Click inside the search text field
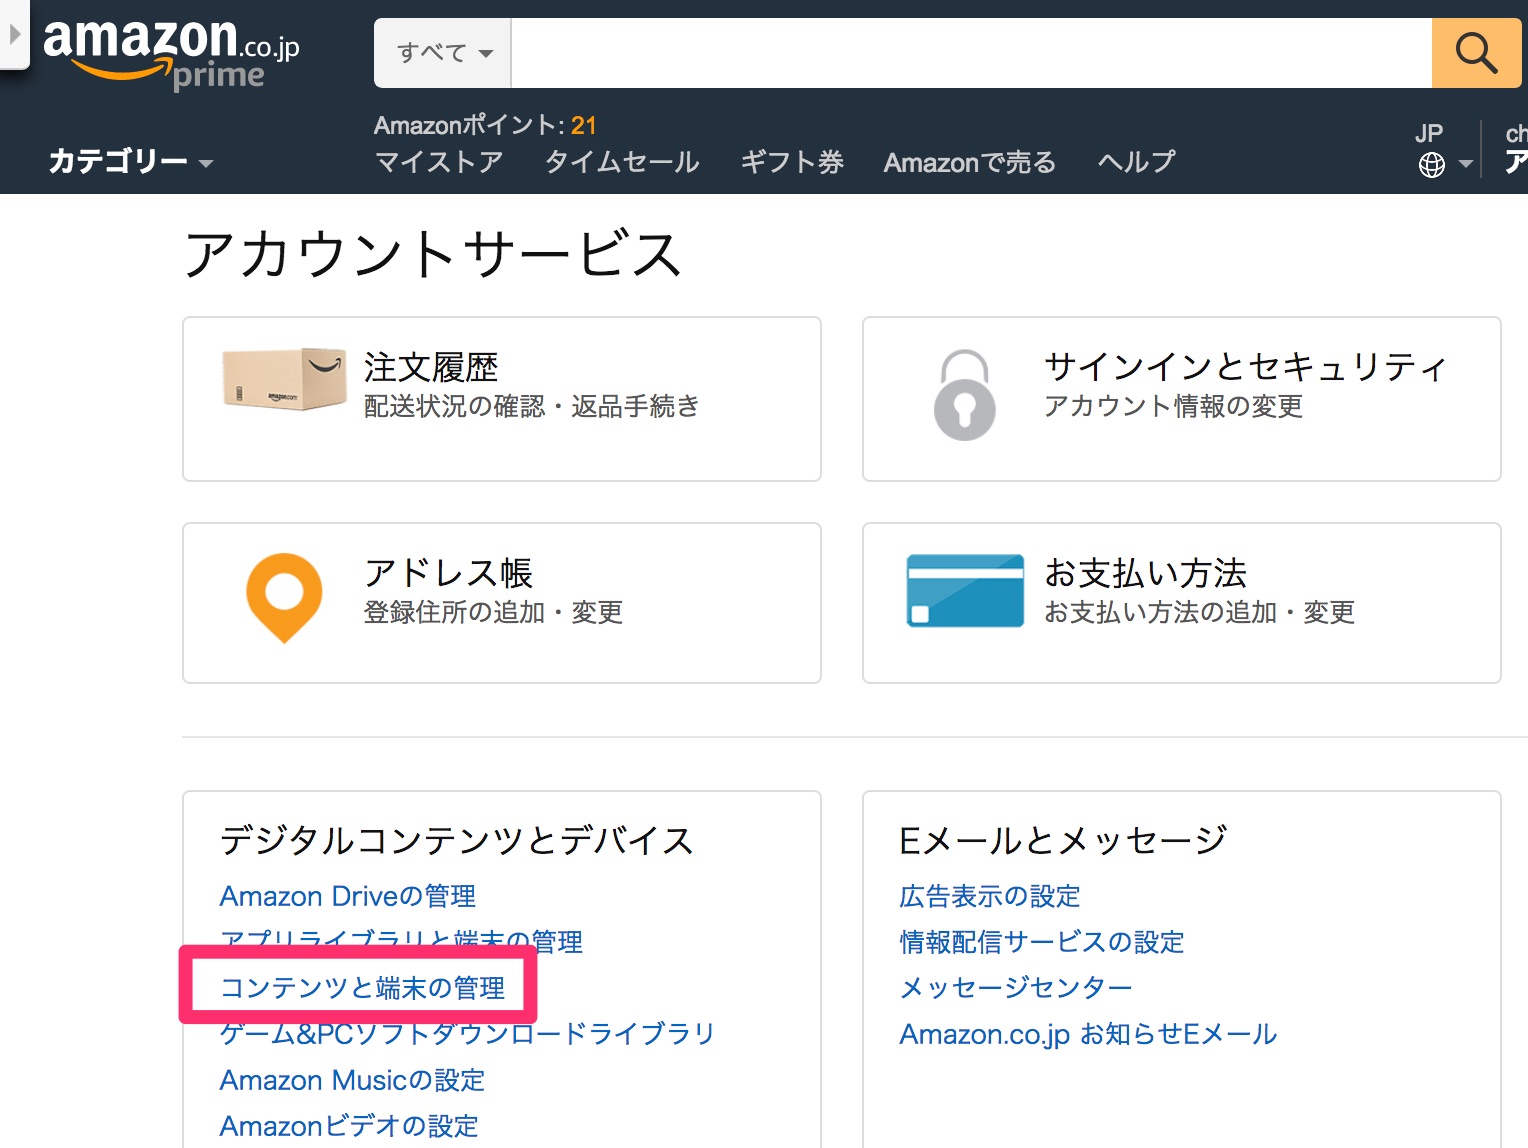The image size is (1528, 1148). tap(971, 53)
